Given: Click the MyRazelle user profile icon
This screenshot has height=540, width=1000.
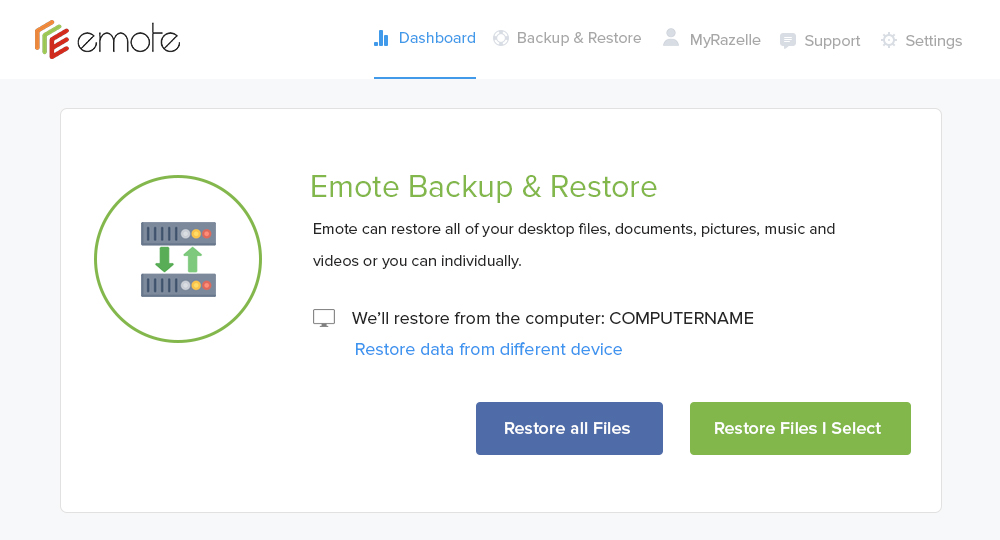Looking at the screenshot, I should click(671, 38).
